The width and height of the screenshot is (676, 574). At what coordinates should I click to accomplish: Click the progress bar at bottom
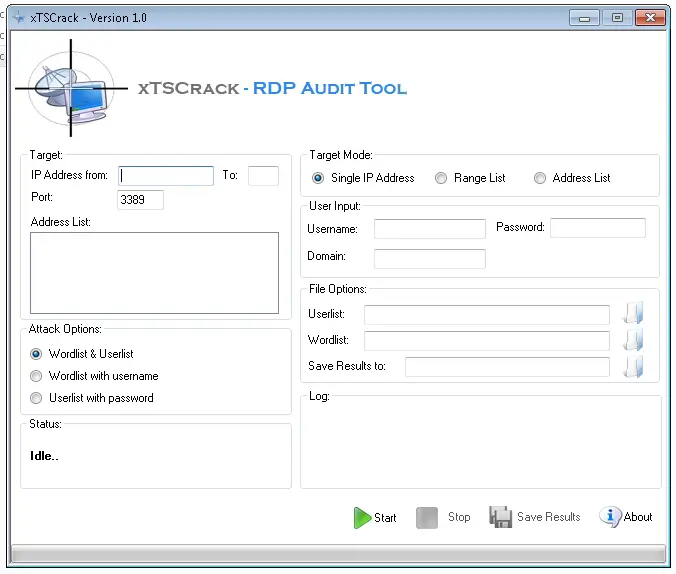point(338,554)
